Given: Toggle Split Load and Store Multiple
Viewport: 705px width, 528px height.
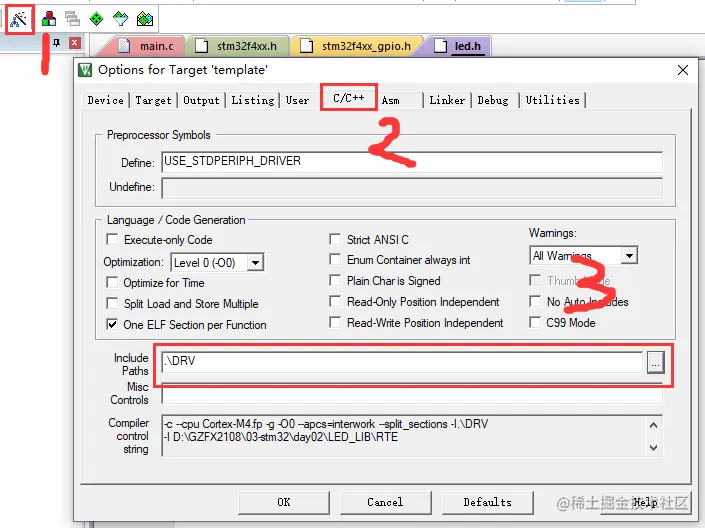Looking at the screenshot, I should click(x=112, y=303).
